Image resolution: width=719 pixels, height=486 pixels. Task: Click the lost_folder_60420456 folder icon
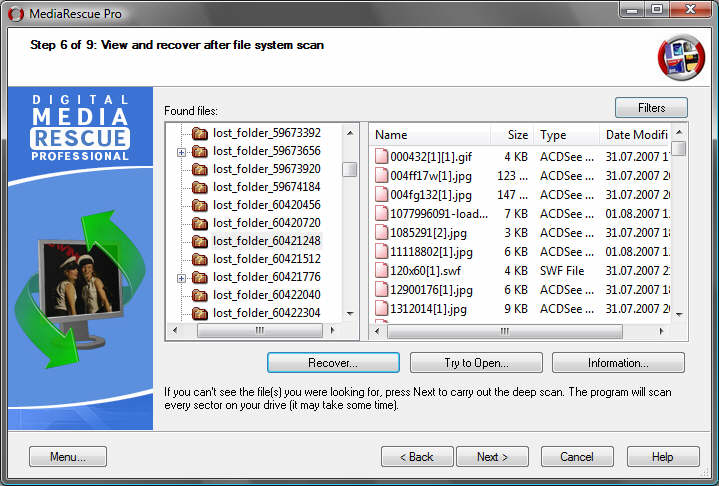coord(200,205)
